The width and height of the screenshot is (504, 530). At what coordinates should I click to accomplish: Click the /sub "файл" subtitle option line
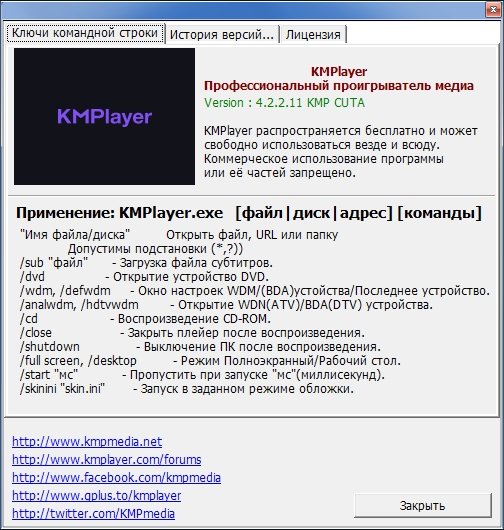coord(146,263)
